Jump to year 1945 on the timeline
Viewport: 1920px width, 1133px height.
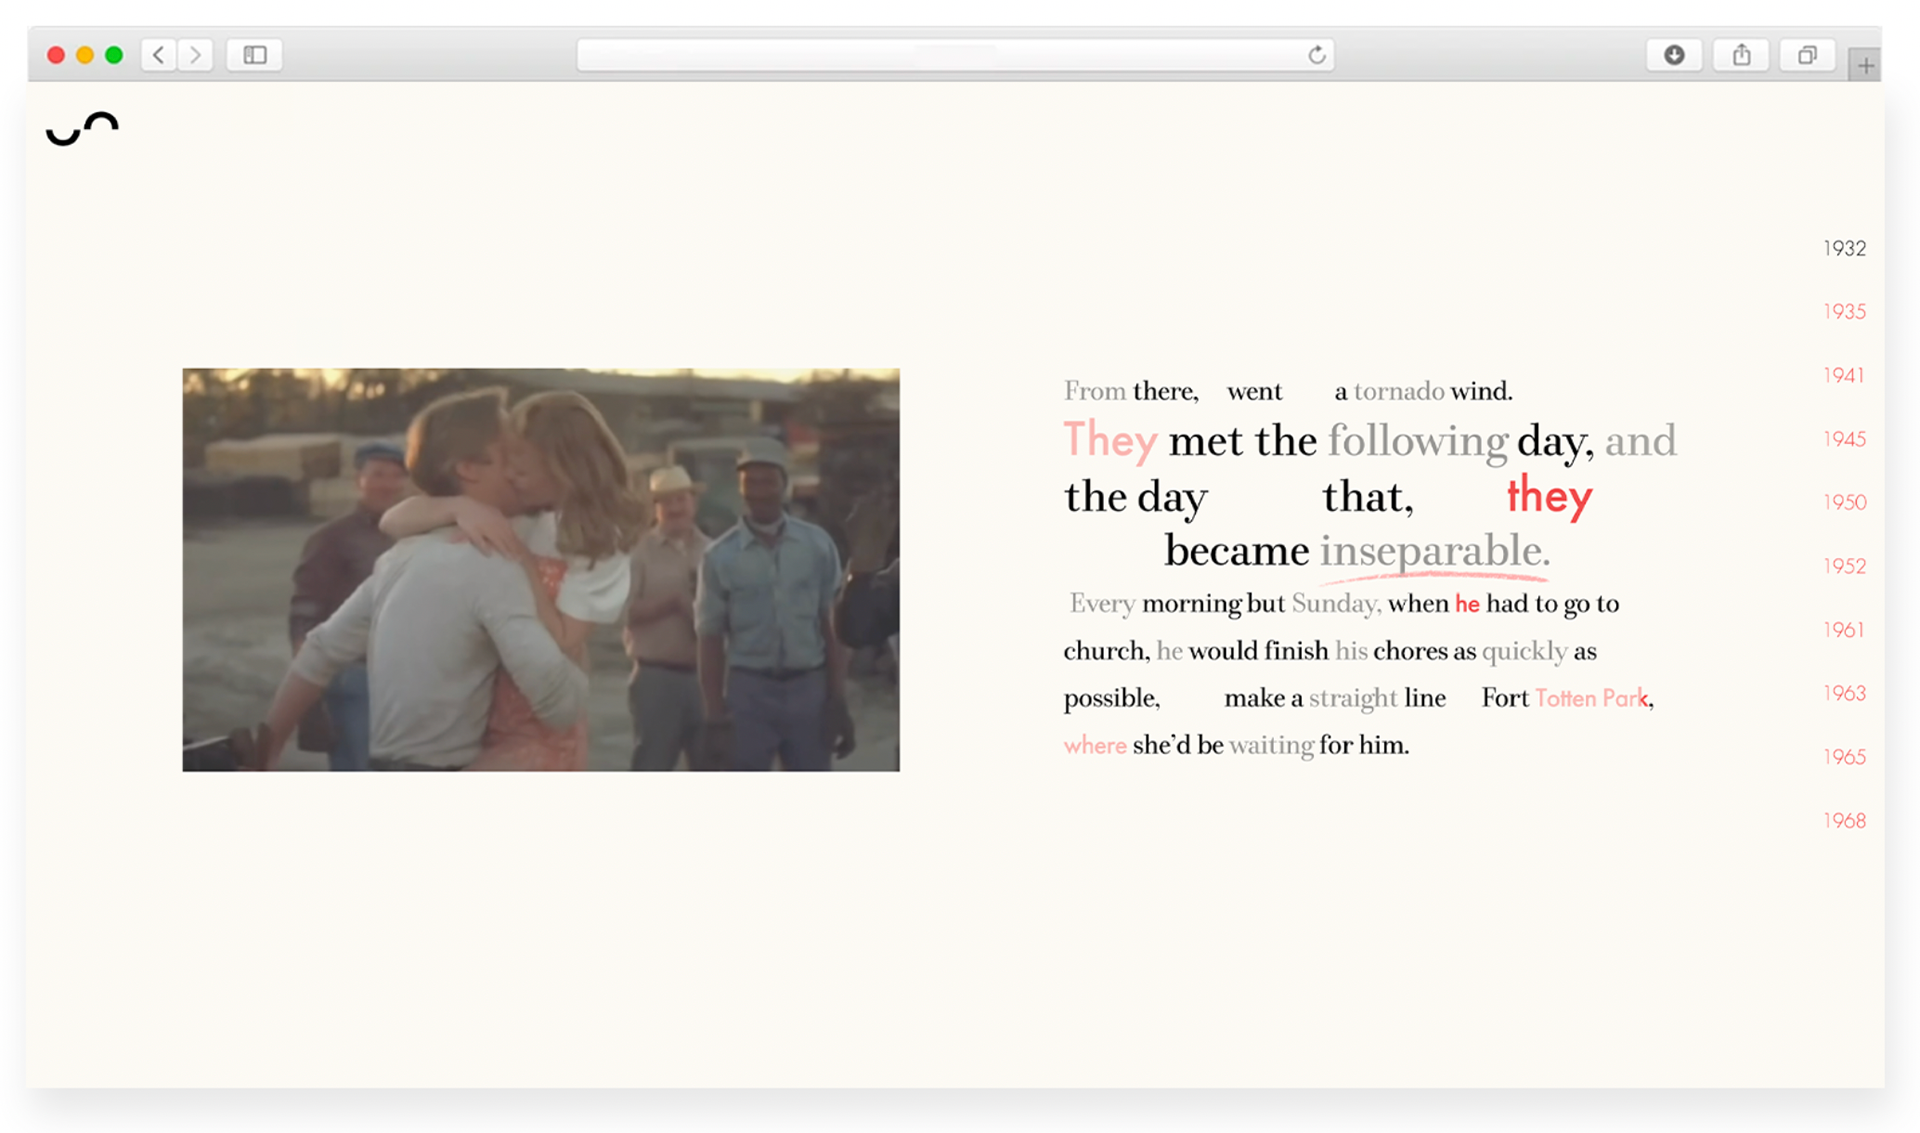click(1844, 439)
